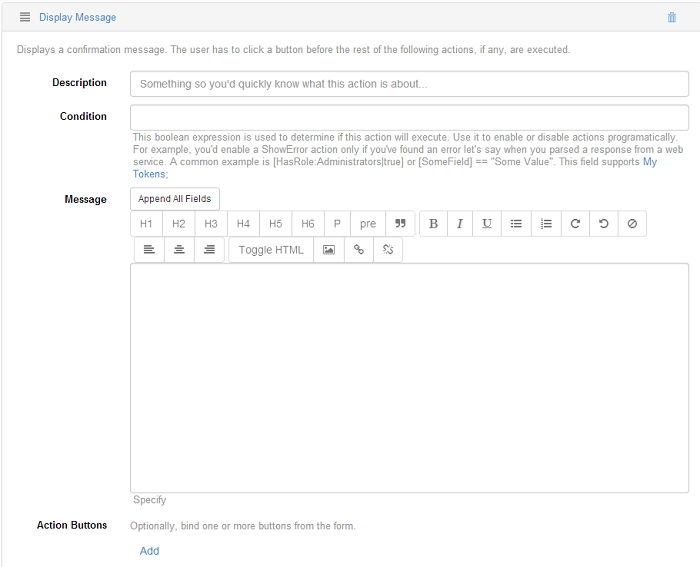The image size is (700, 567).
Task: Toggle italic formatting in message editor
Action: click(460, 224)
